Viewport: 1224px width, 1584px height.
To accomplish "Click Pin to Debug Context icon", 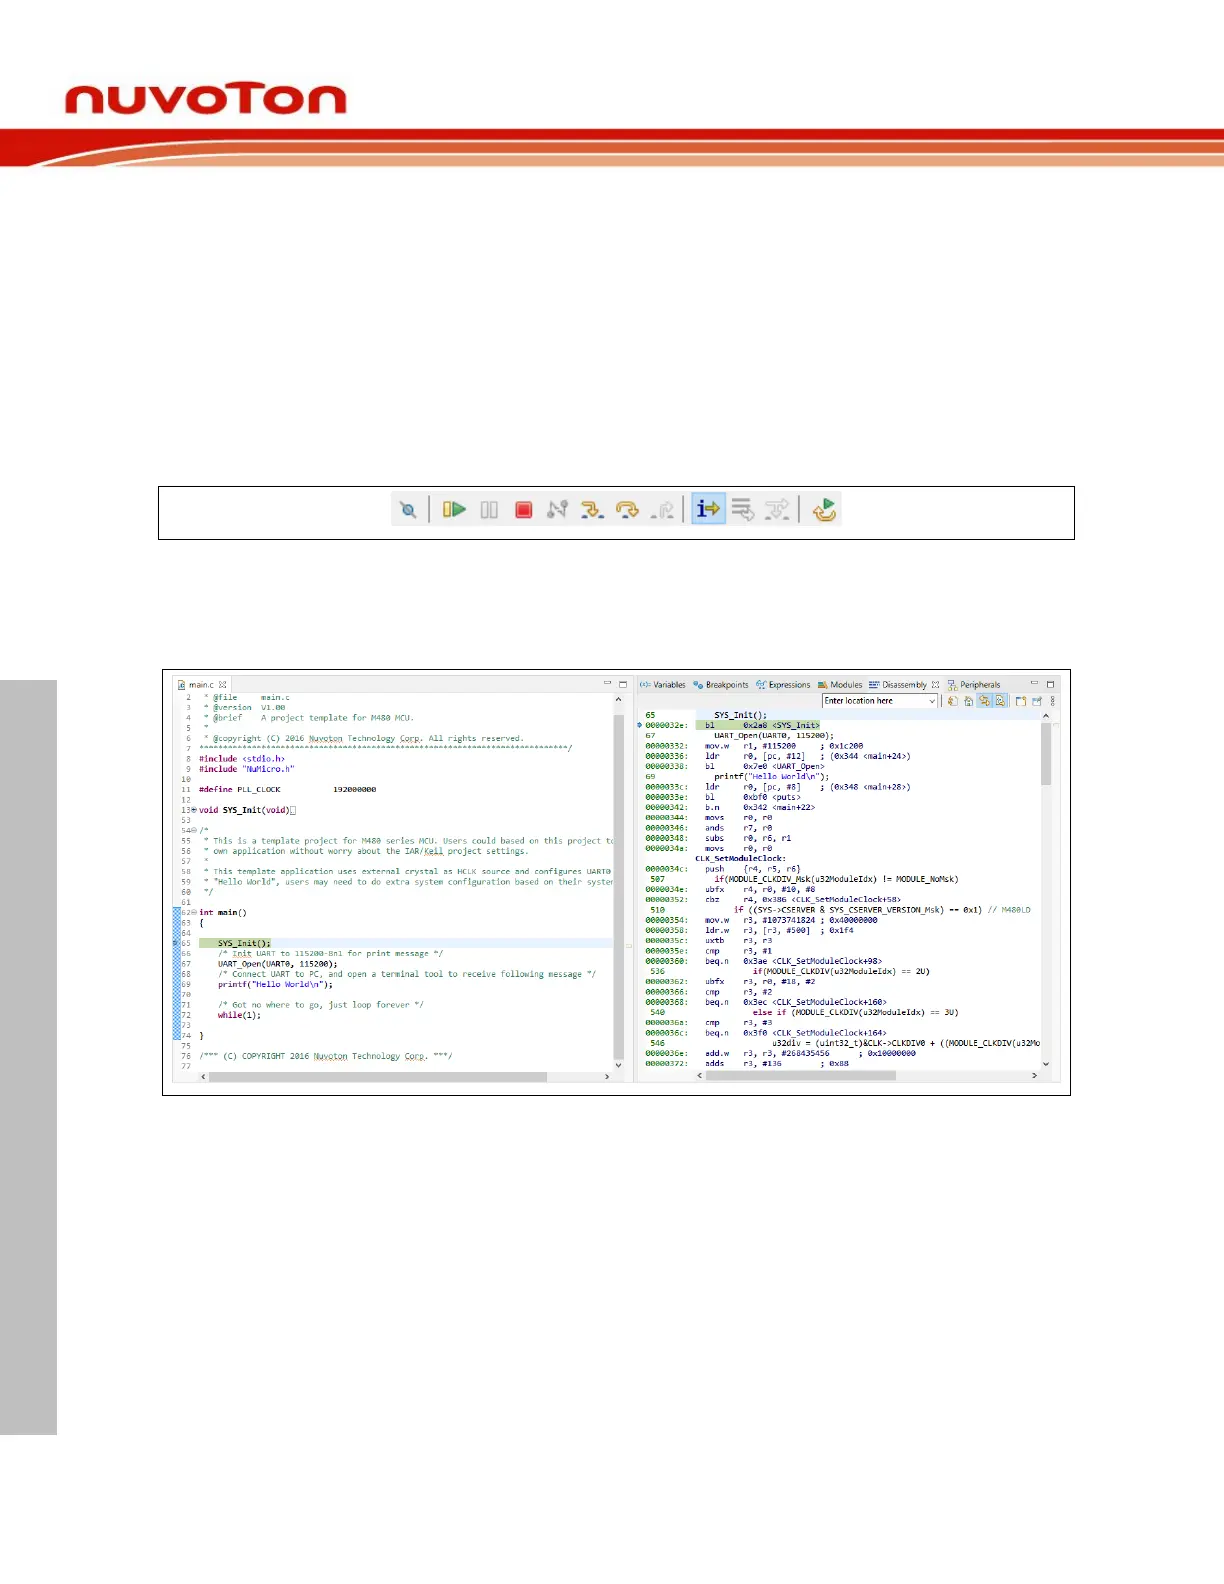I will (x=1037, y=701).
